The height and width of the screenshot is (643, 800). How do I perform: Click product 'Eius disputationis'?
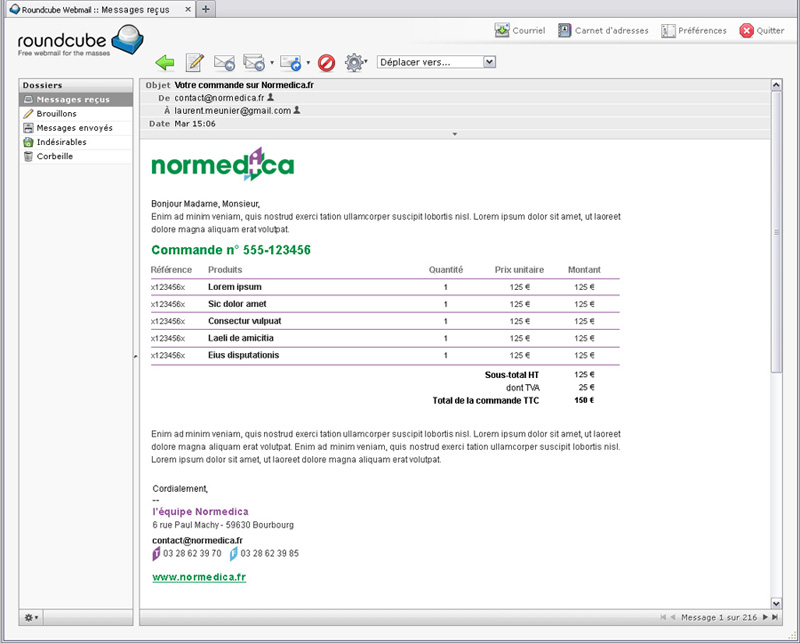click(243, 355)
